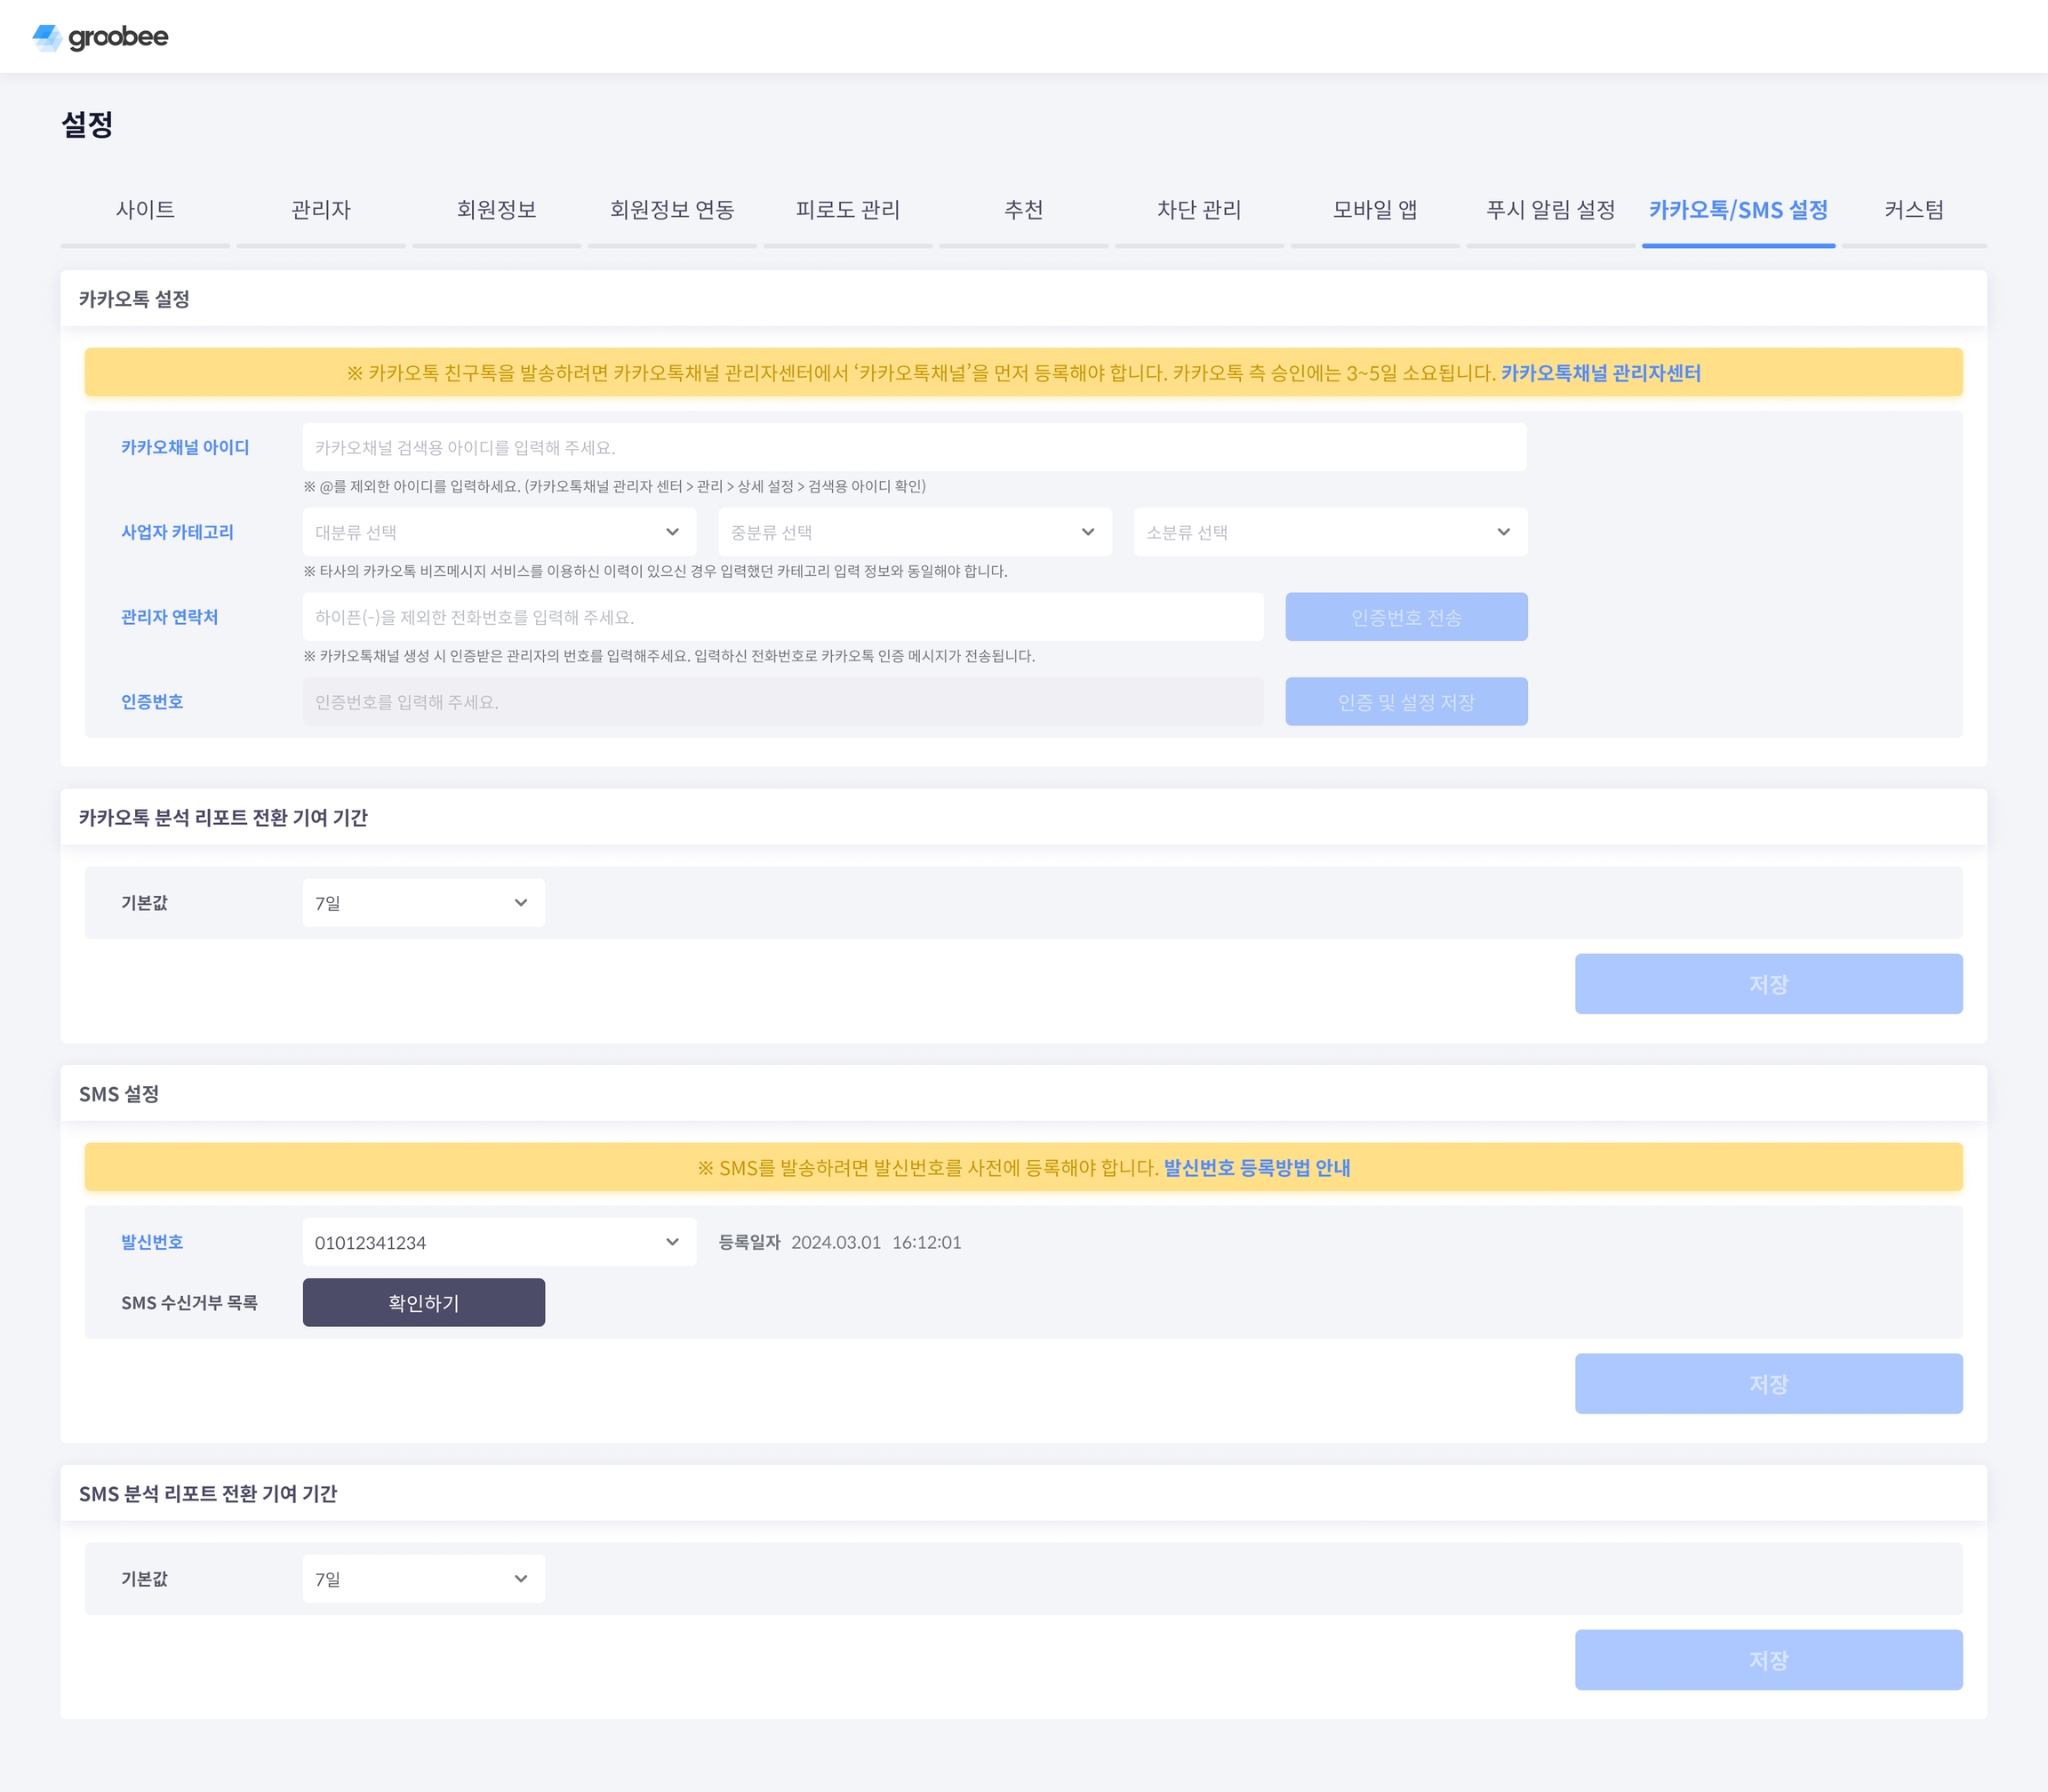Open the 발신번호 01012341234 dropdown
This screenshot has width=2048, height=1792.
tap(498, 1242)
